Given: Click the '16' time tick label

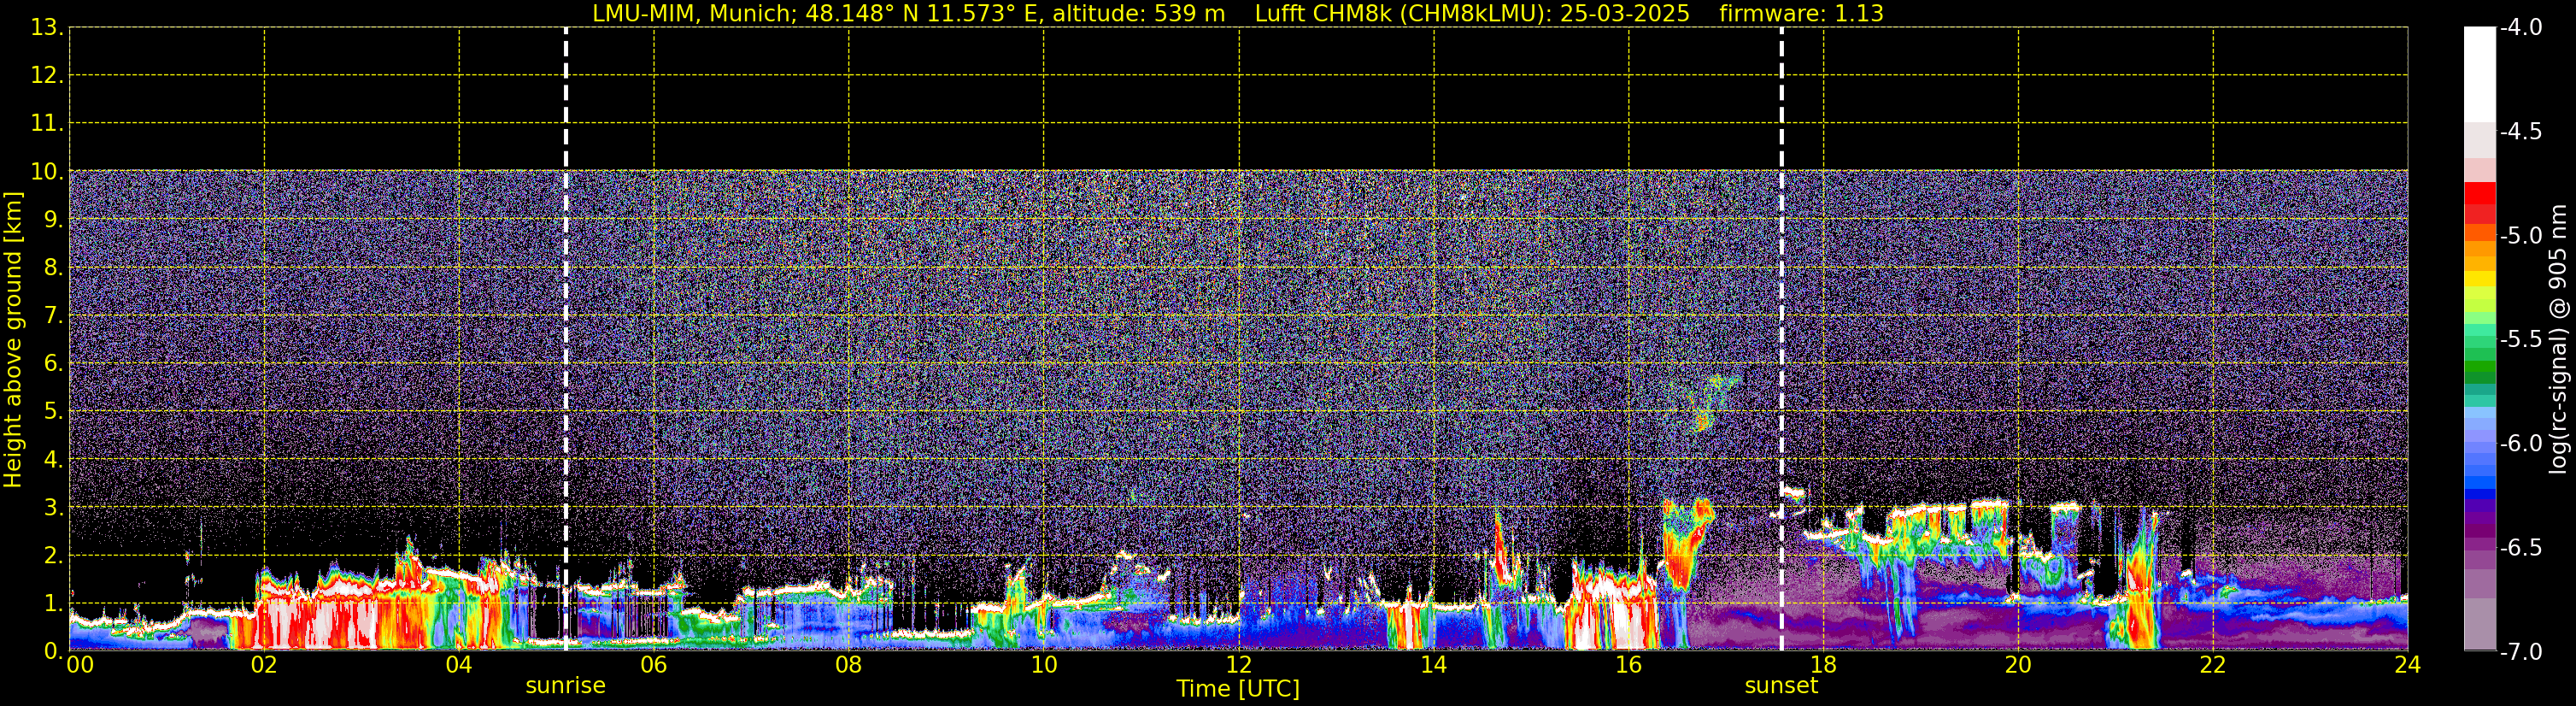Looking at the screenshot, I should click(x=1628, y=665).
